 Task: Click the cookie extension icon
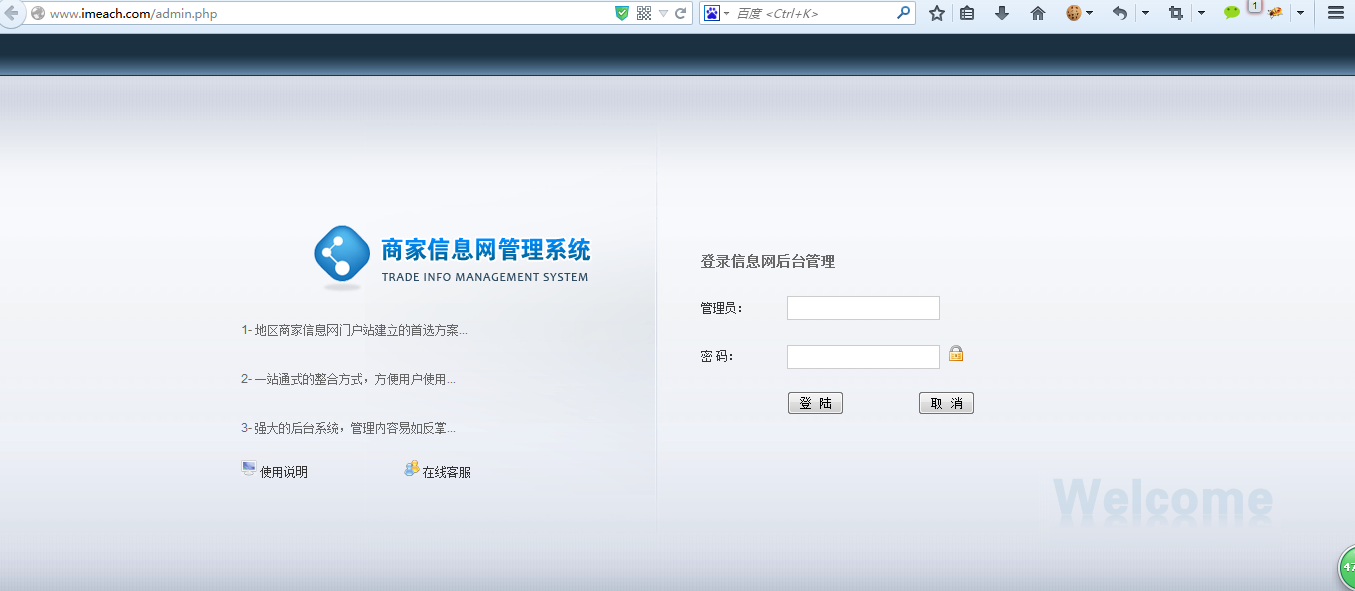1074,13
